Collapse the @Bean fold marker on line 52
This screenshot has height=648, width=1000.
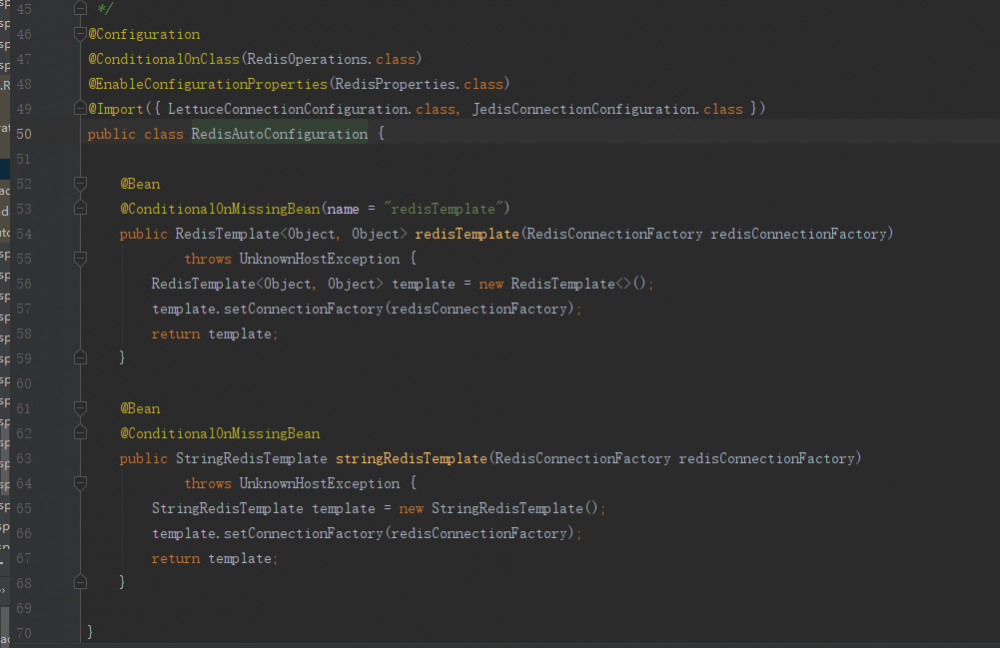point(80,184)
